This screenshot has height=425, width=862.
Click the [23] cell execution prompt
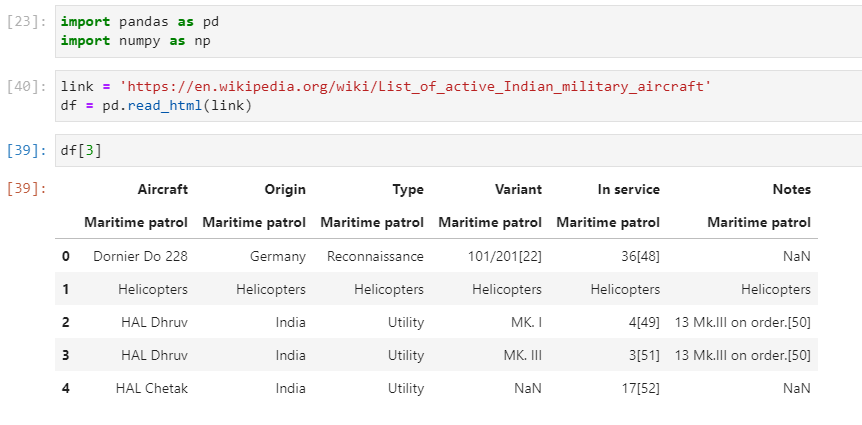click(21, 21)
